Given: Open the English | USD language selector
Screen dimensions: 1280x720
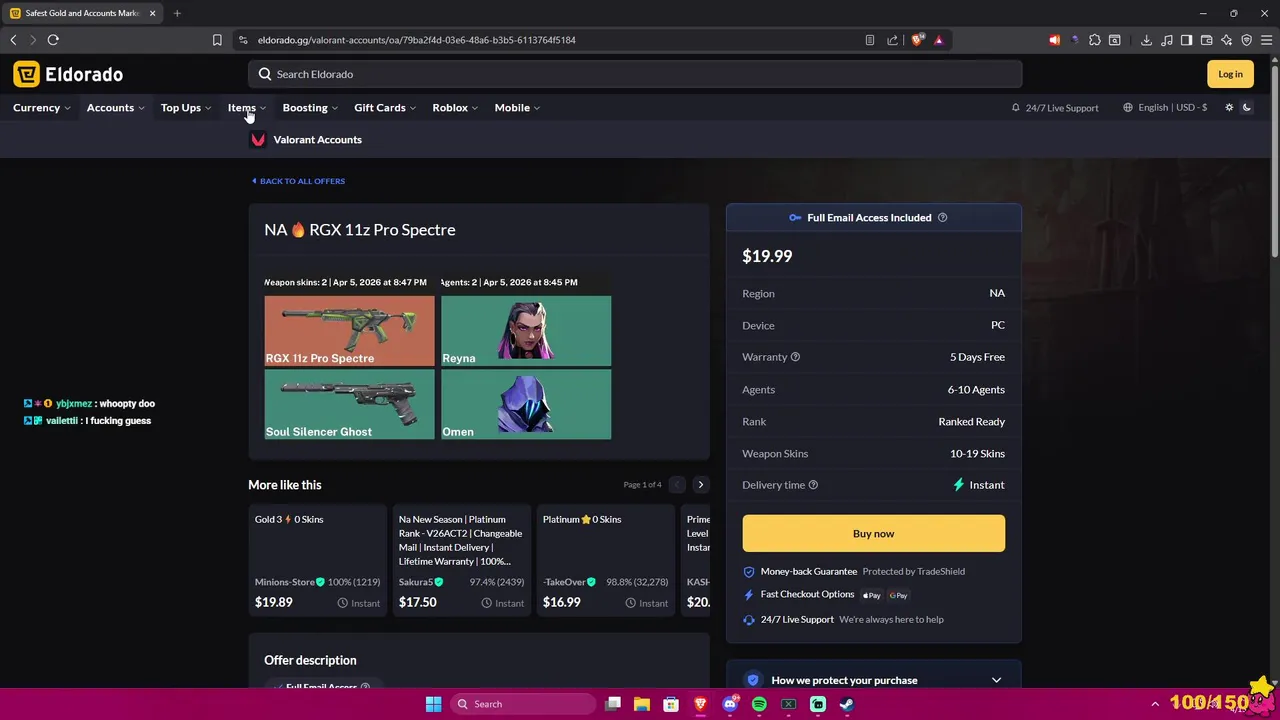Looking at the screenshot, I should coord(1165,107).
